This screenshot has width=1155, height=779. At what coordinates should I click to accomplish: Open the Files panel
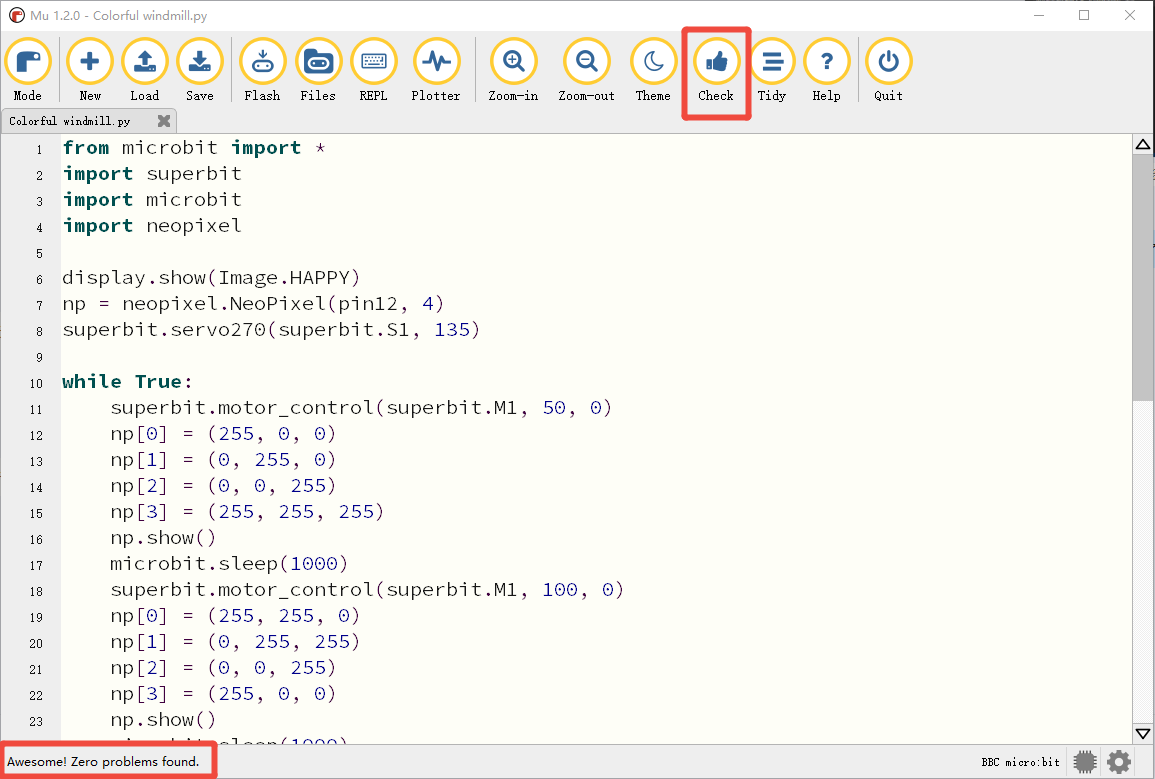click(x=318, y=71)
